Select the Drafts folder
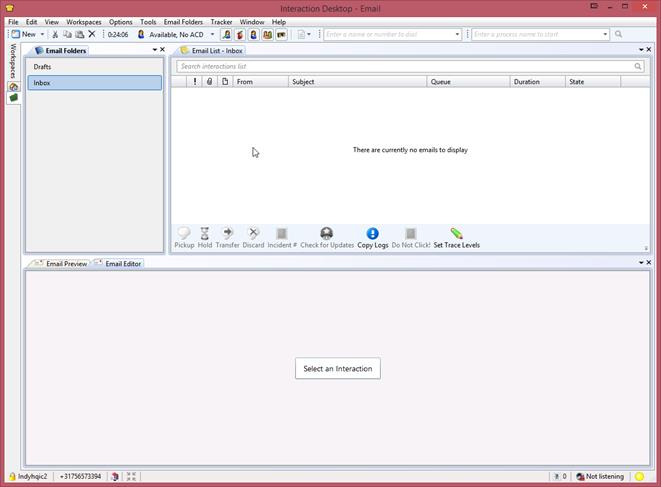 click(x=43, y=67)
